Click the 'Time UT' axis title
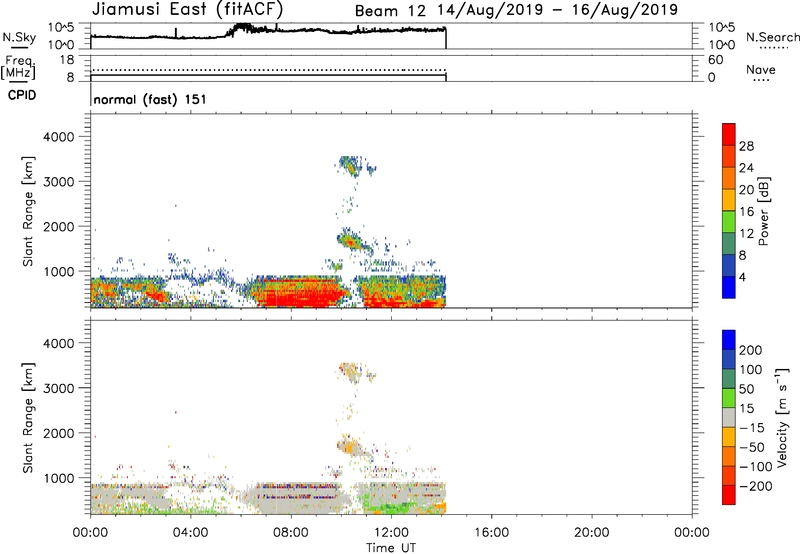The image size is (800, 554). (x=391, y=548)
